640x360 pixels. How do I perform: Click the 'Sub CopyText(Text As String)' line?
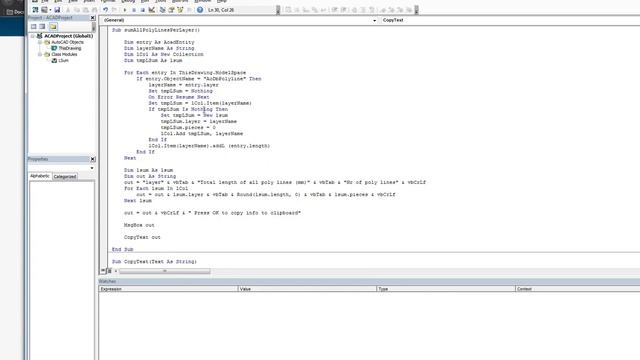click(154, 262)
